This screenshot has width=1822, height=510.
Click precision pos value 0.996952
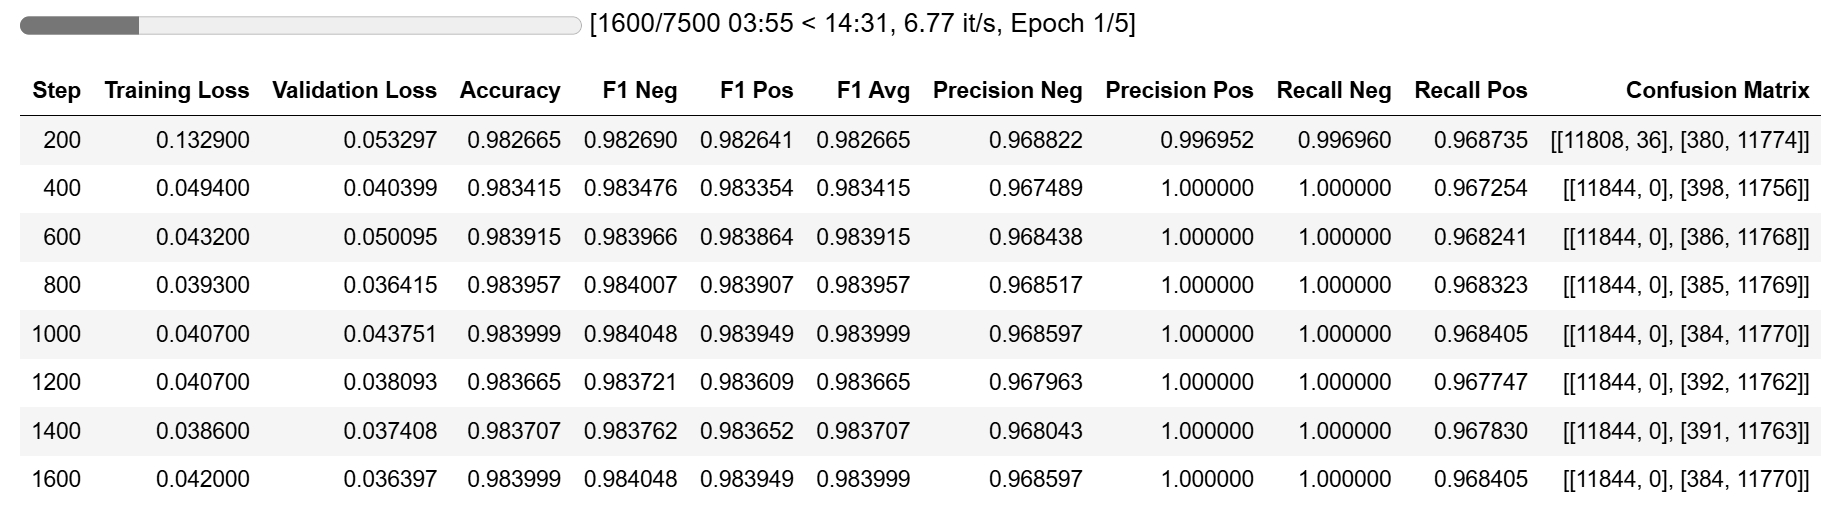click(1206, 140)
